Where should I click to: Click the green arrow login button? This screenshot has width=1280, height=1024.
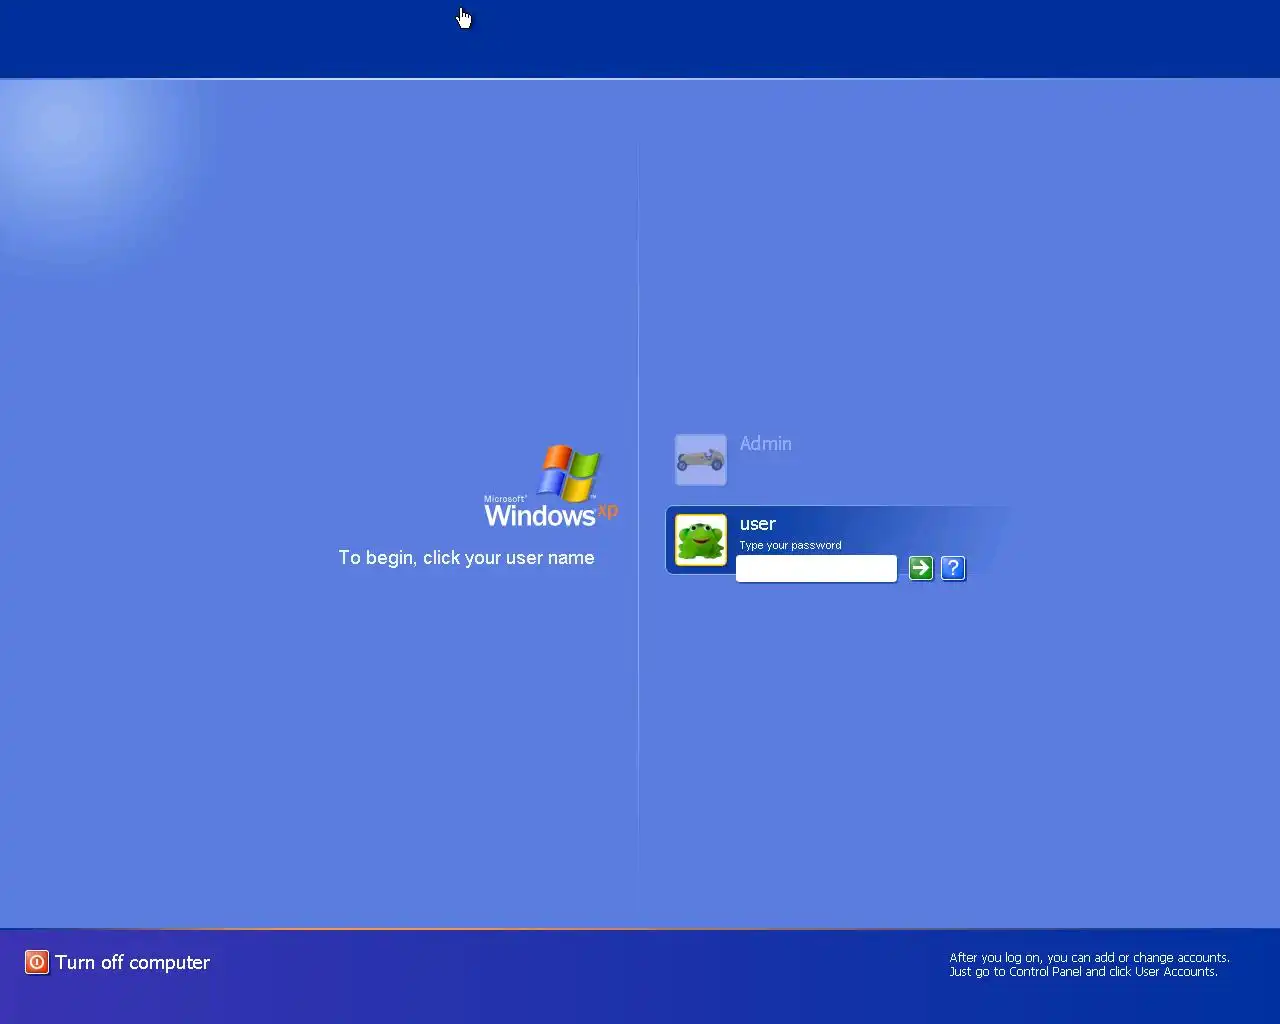tap(921, 568)
